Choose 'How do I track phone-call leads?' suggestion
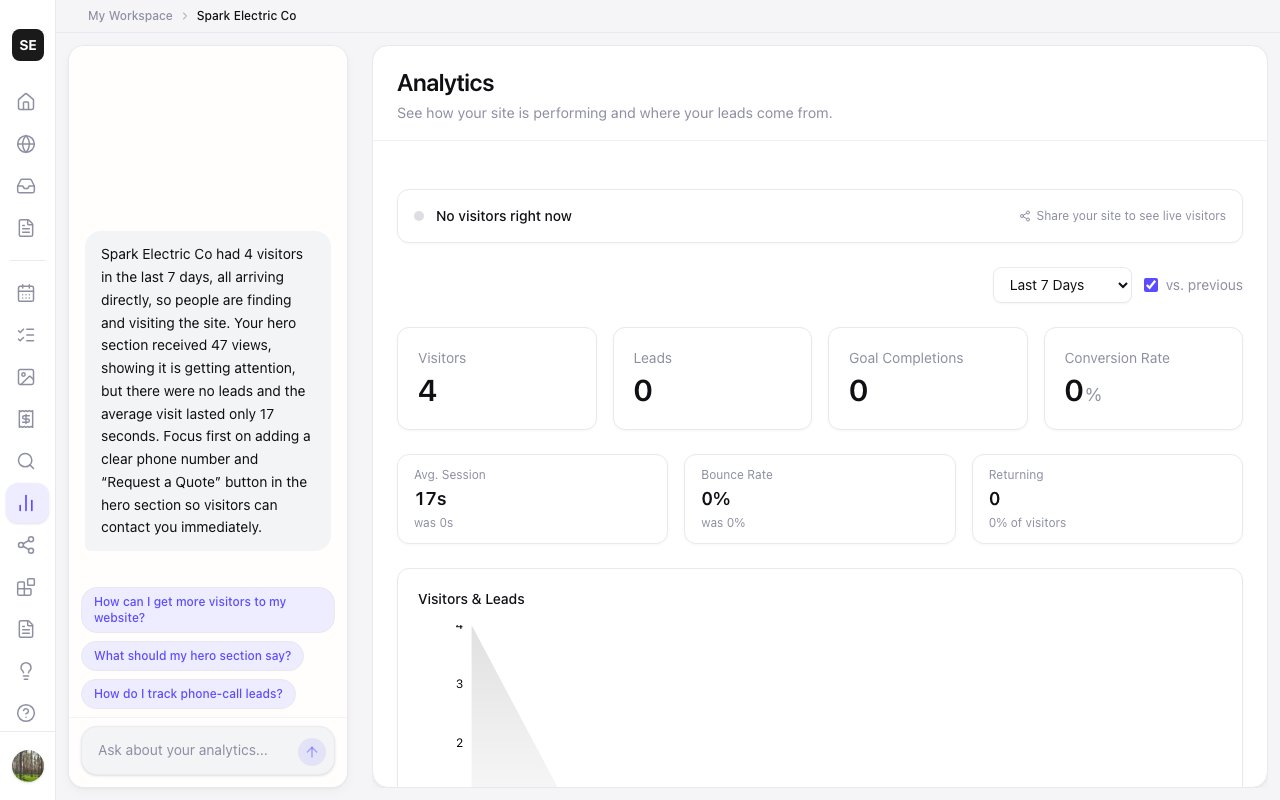Screen dimensions: 1280x800 (188, 694)
